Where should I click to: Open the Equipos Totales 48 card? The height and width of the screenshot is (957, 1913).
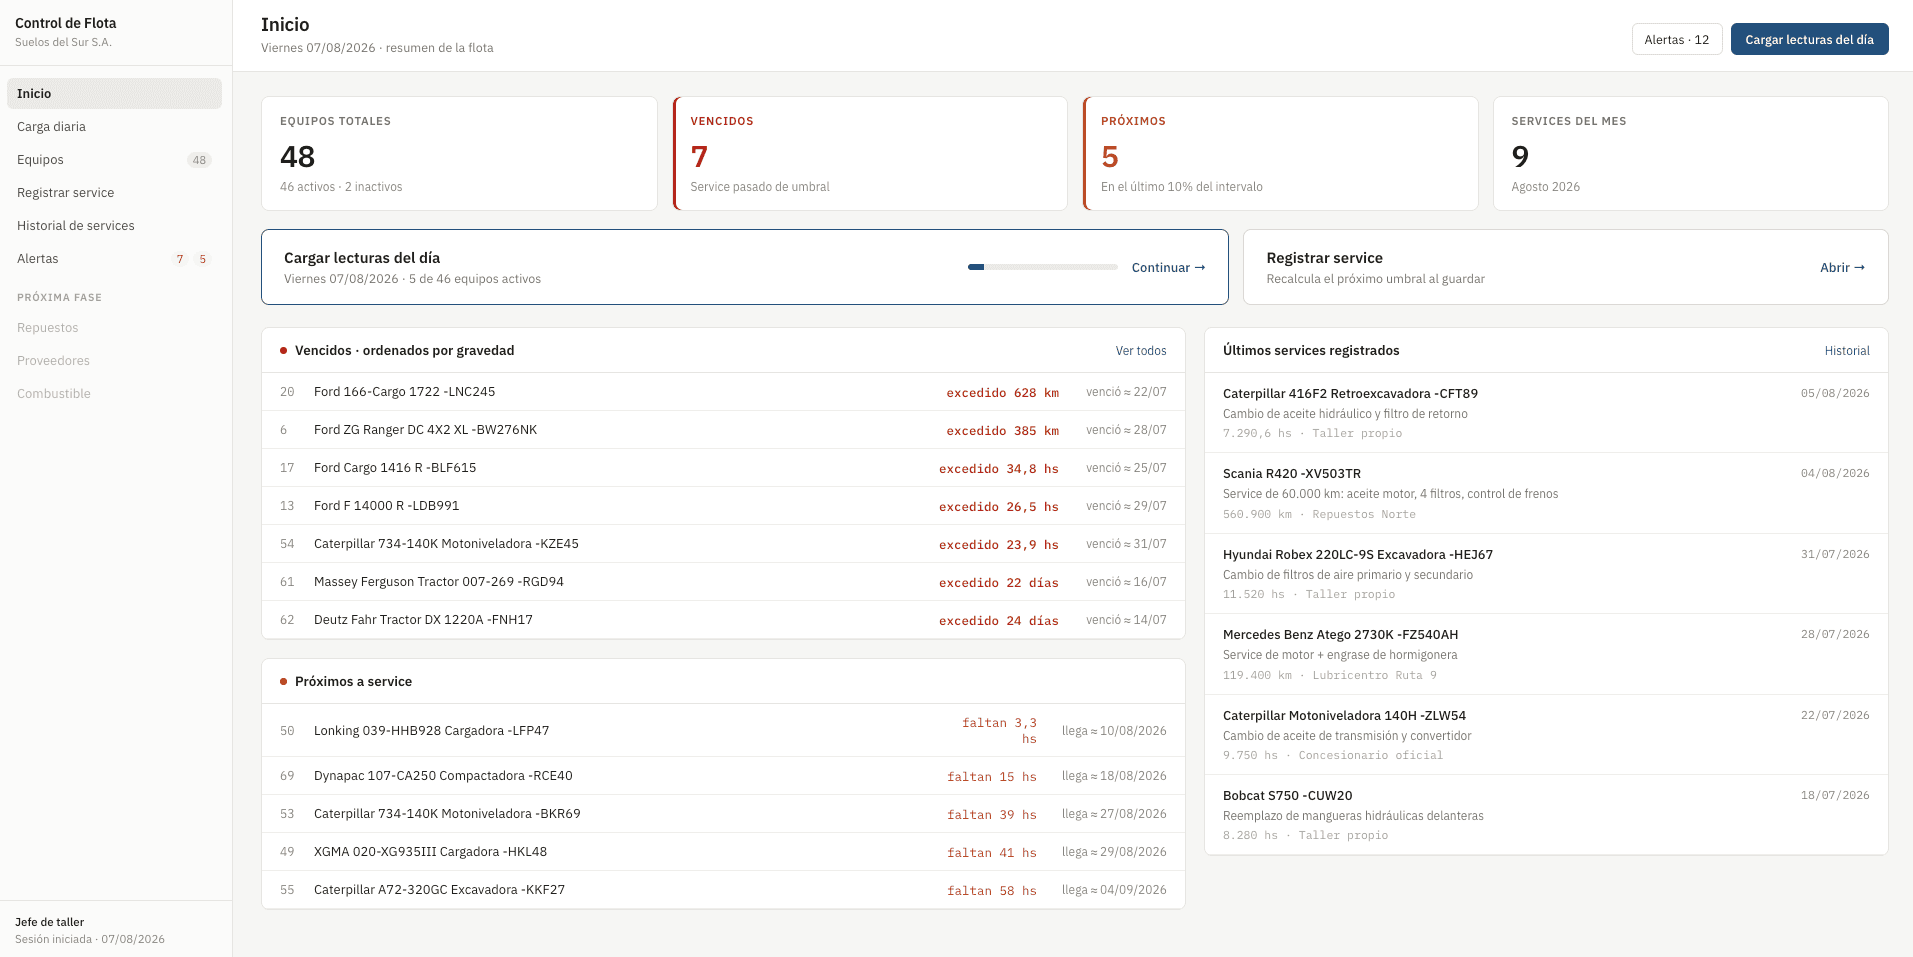[x=459, y=153]
